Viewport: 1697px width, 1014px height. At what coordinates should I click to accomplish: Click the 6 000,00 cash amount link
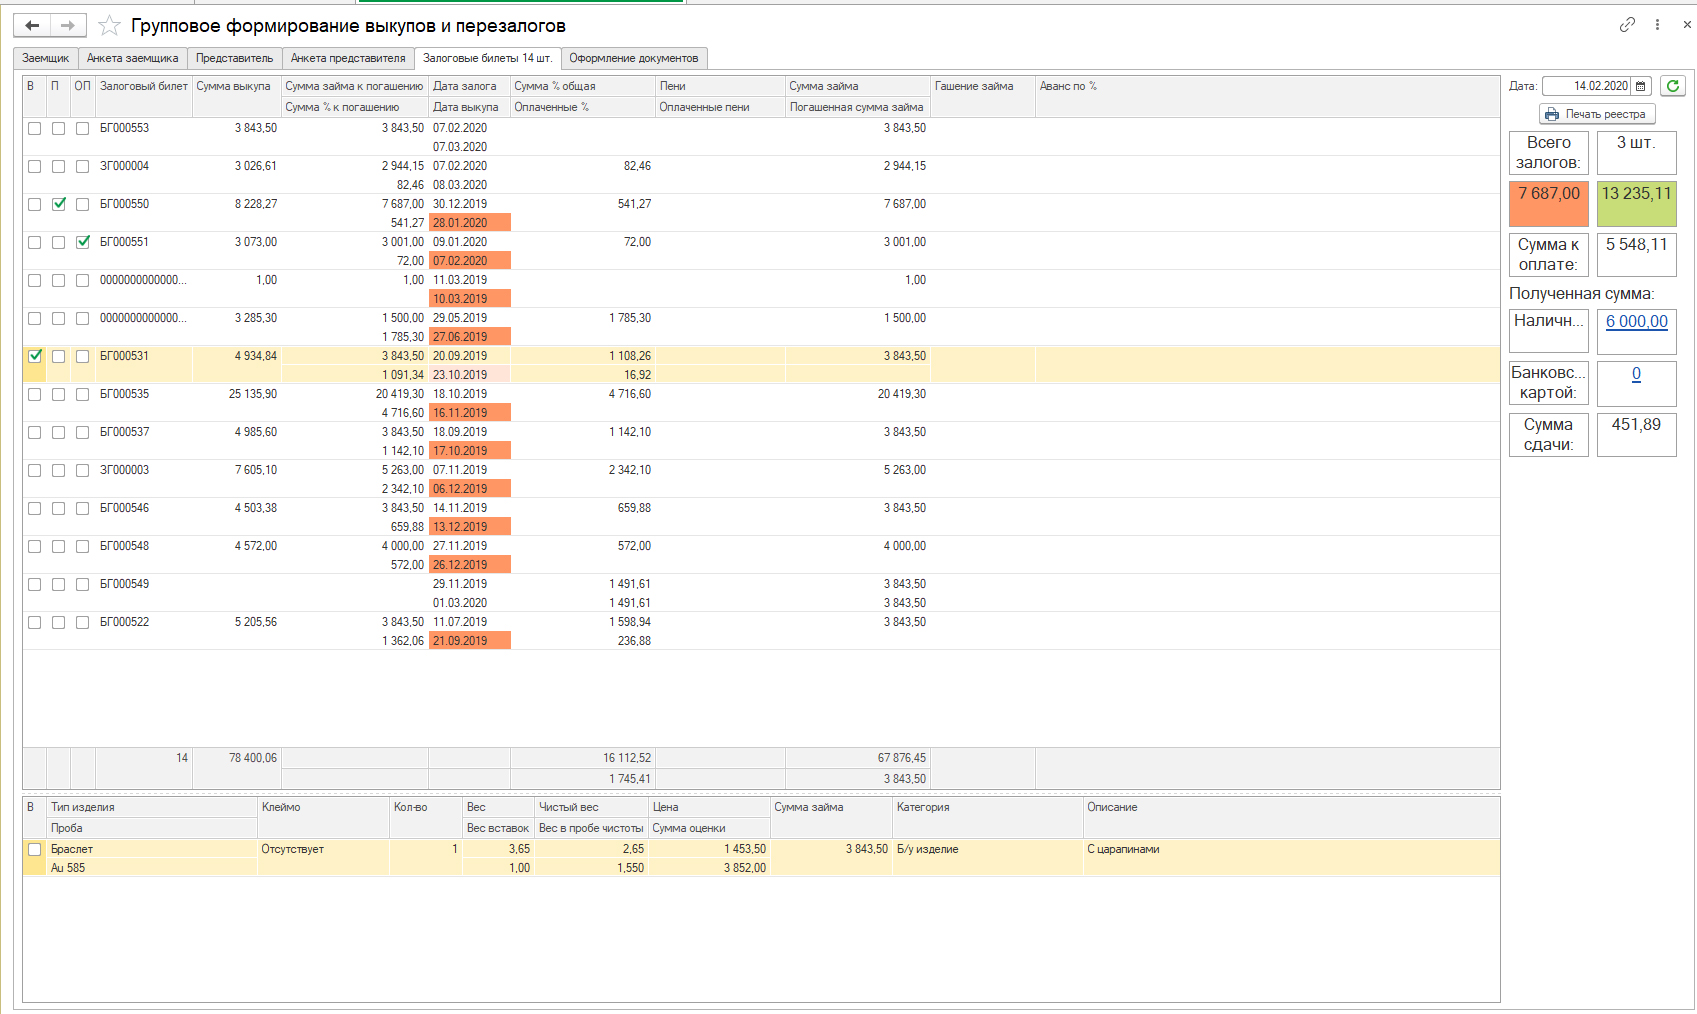point(1636,322)
